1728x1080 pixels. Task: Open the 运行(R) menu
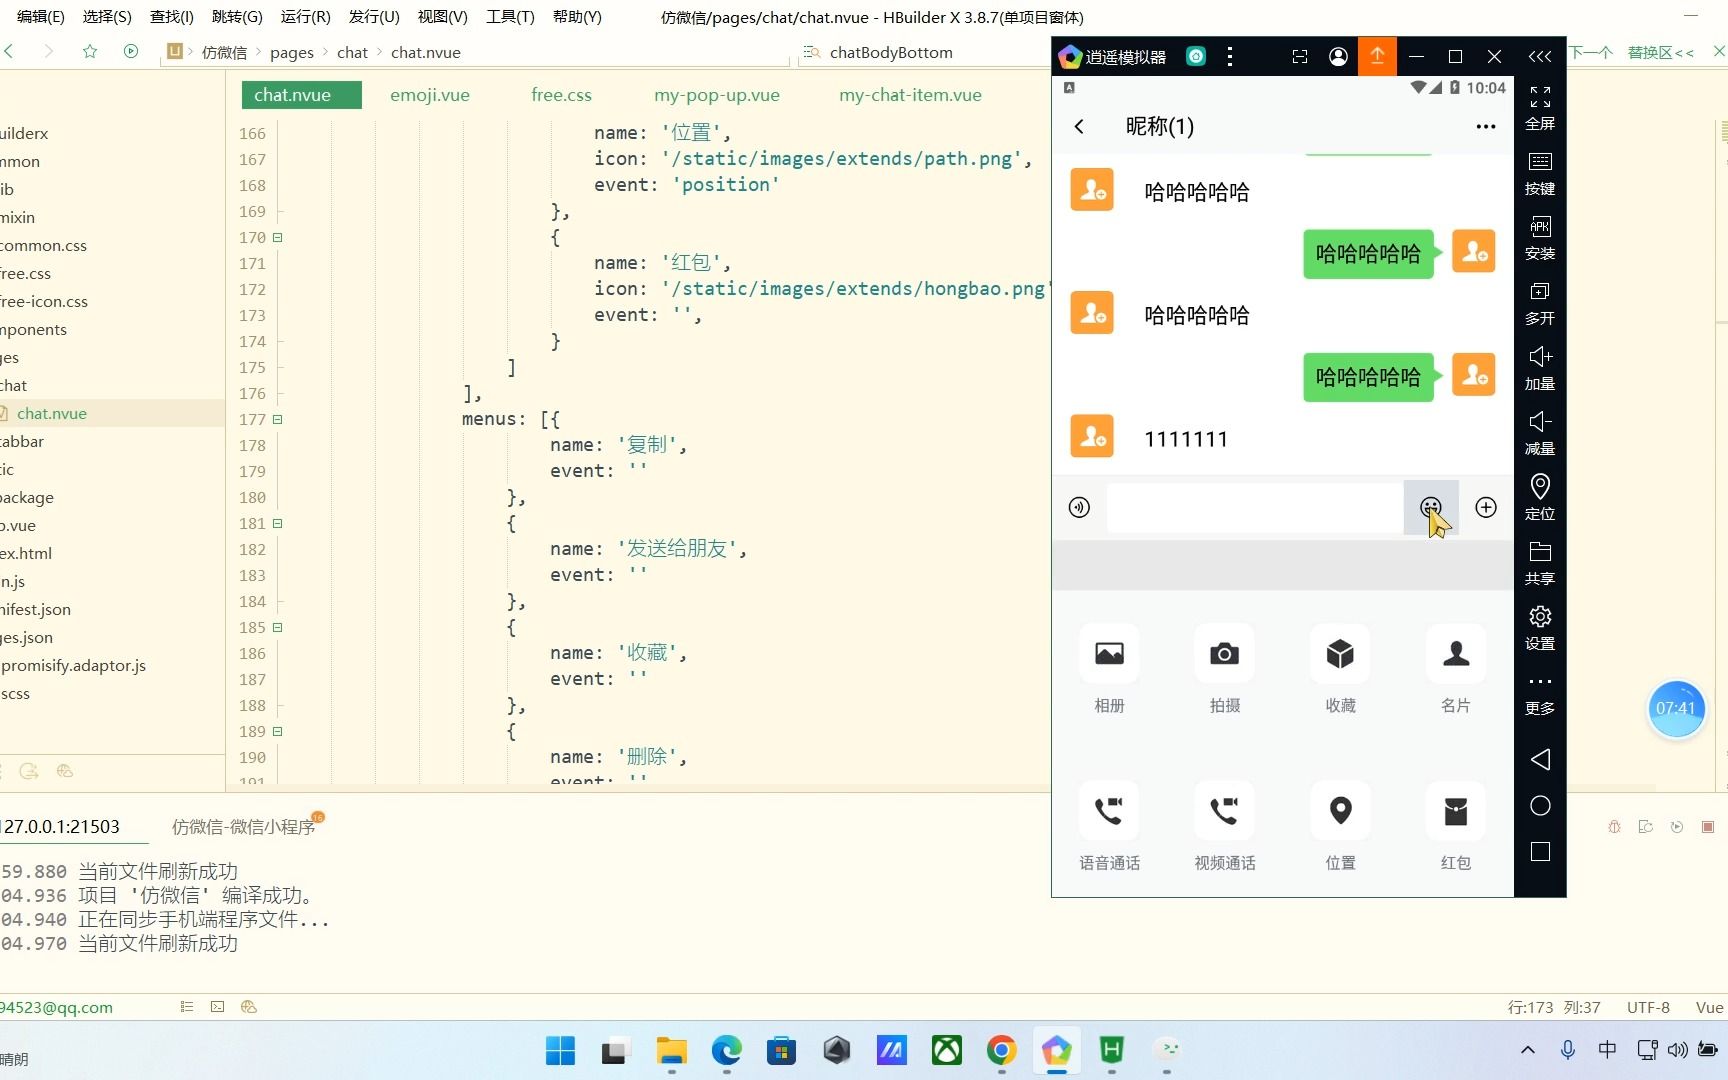click(305, 17)
